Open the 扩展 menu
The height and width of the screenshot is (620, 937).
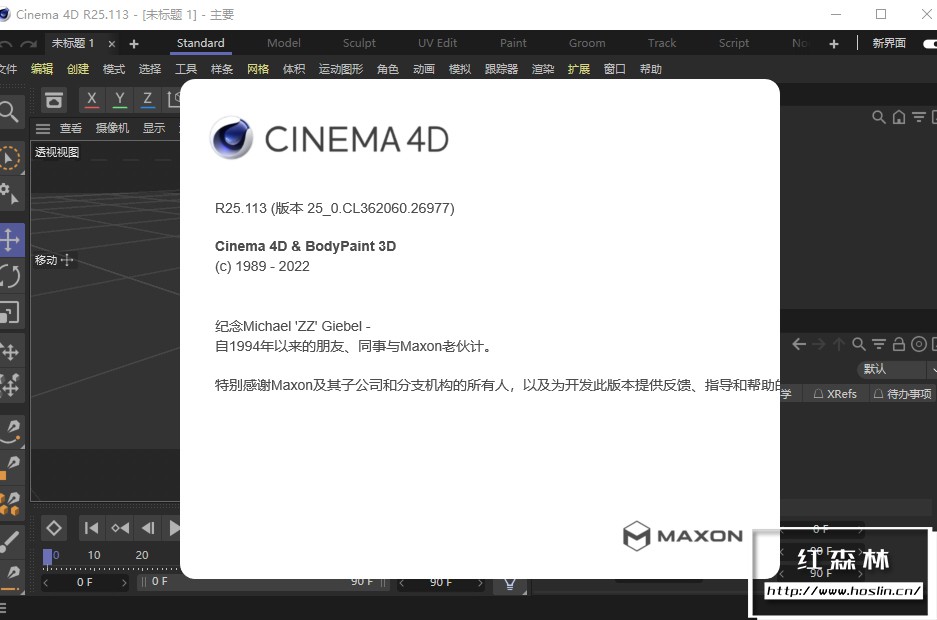(x=579, y=69)
